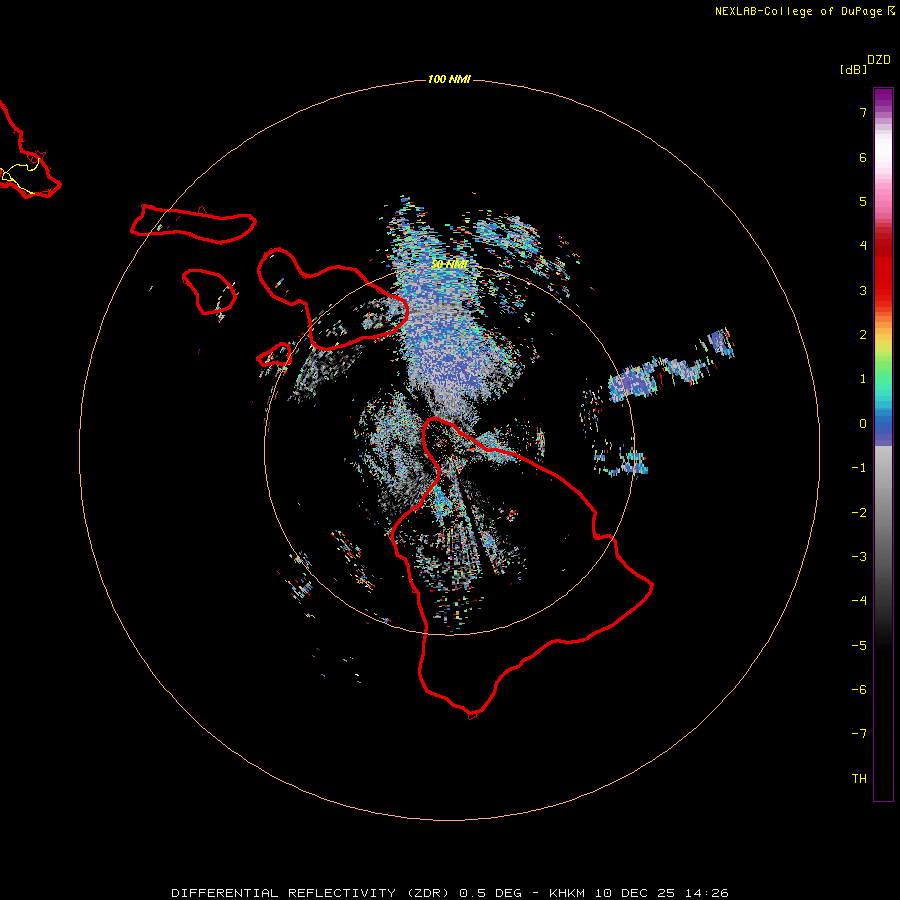Click the TH threshold label on legend
Image resolution: width=900 pixels, height=900 pixels.
click(859, 778)
